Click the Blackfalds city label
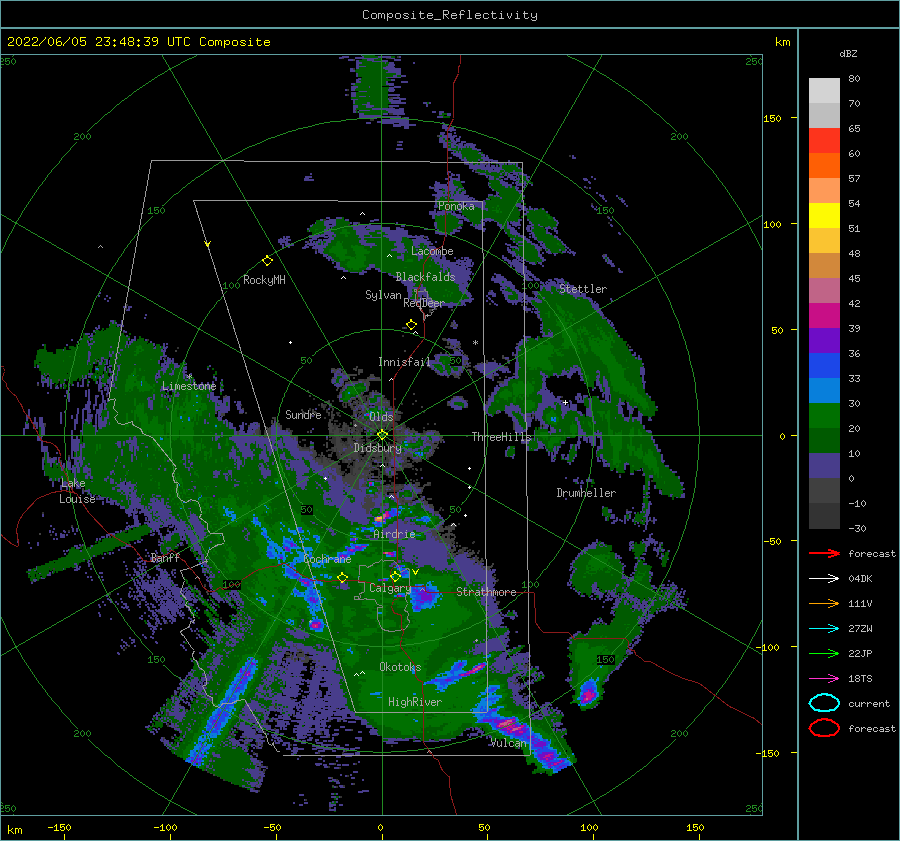Viewport: 900px width, 841px height. (425, 277)
